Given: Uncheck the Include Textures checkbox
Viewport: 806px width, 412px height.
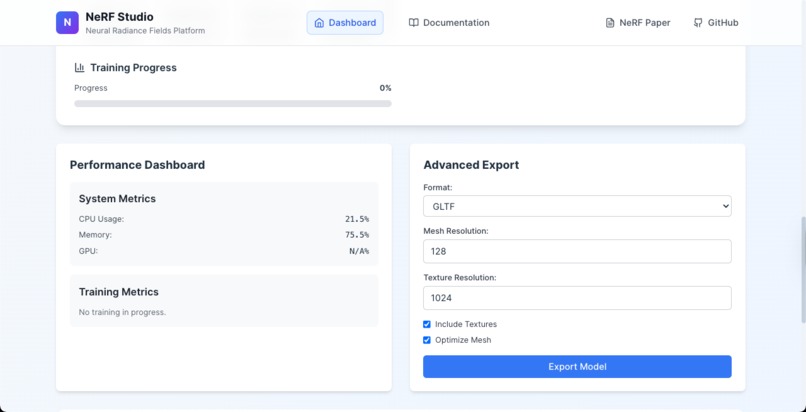Looking at the screenshot, I should pyautogui.click(x=427, y=324).
